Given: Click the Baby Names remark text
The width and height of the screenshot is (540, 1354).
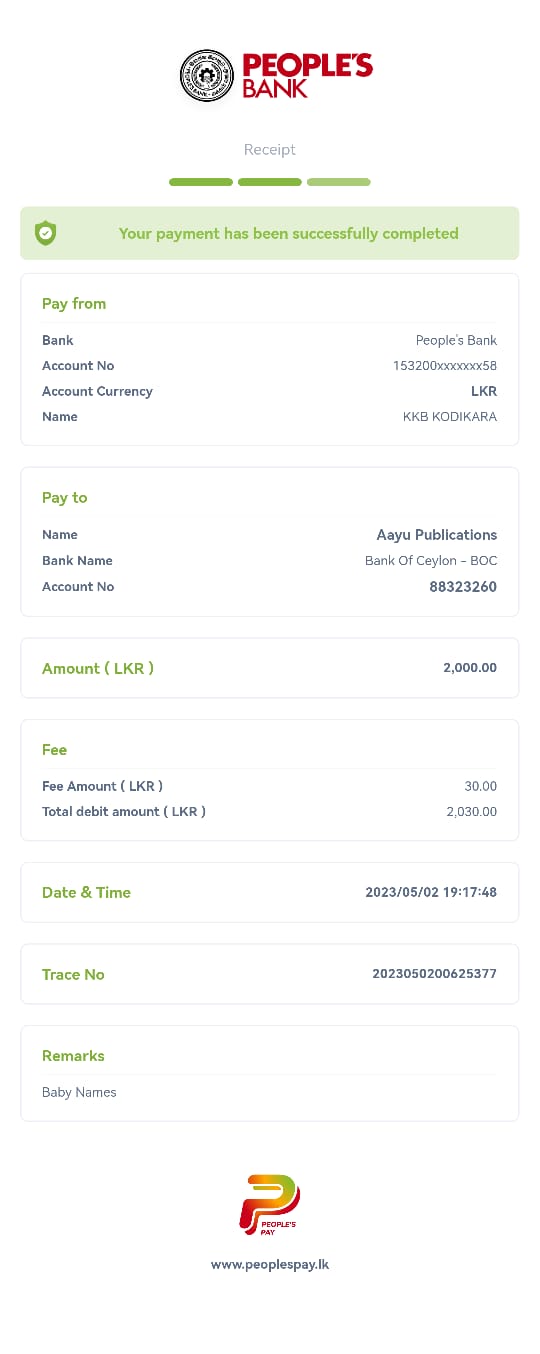Looking at the screenshot, I should coord(79,1092).
